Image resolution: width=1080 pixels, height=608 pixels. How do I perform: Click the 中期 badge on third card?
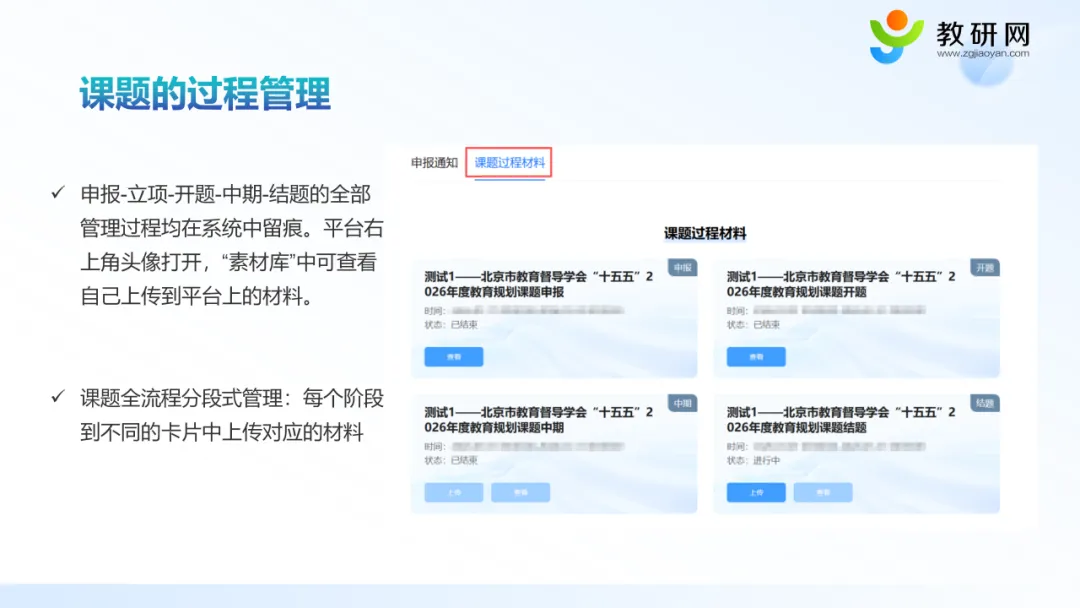(683, 403)
